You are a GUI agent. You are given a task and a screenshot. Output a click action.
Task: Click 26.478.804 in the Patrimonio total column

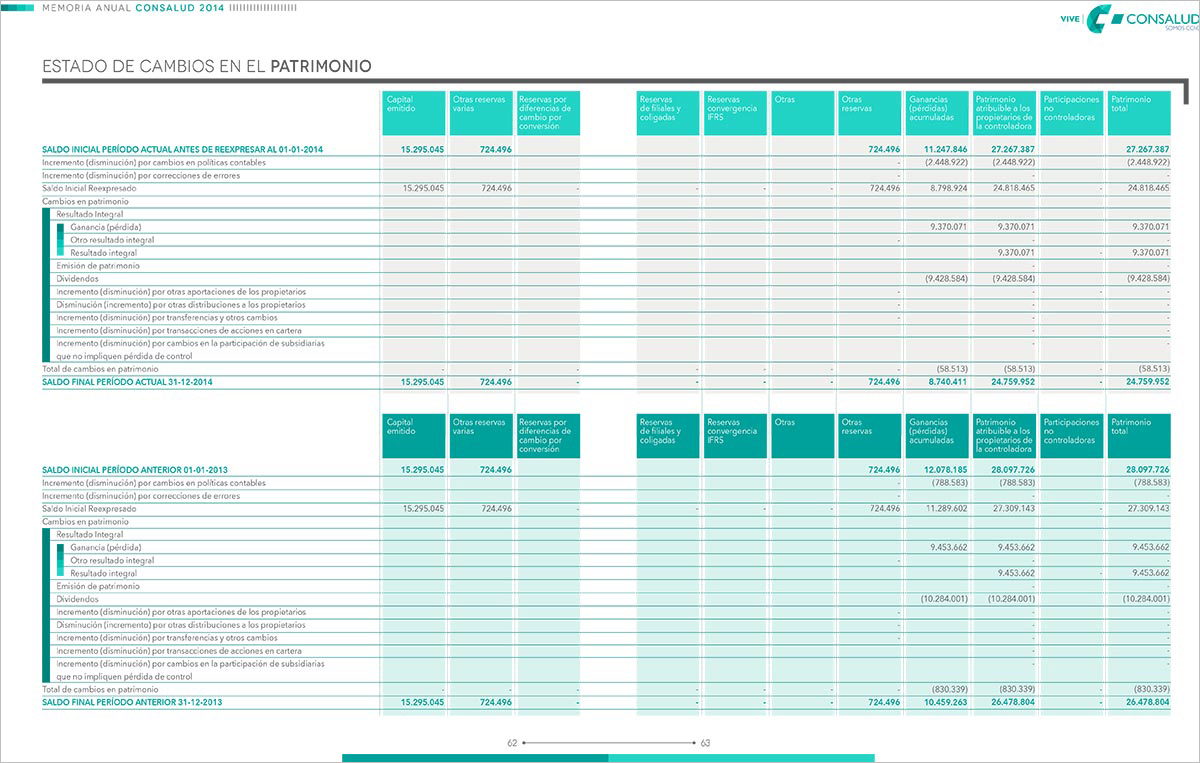pyautogui.click(x=1148, y=702)
